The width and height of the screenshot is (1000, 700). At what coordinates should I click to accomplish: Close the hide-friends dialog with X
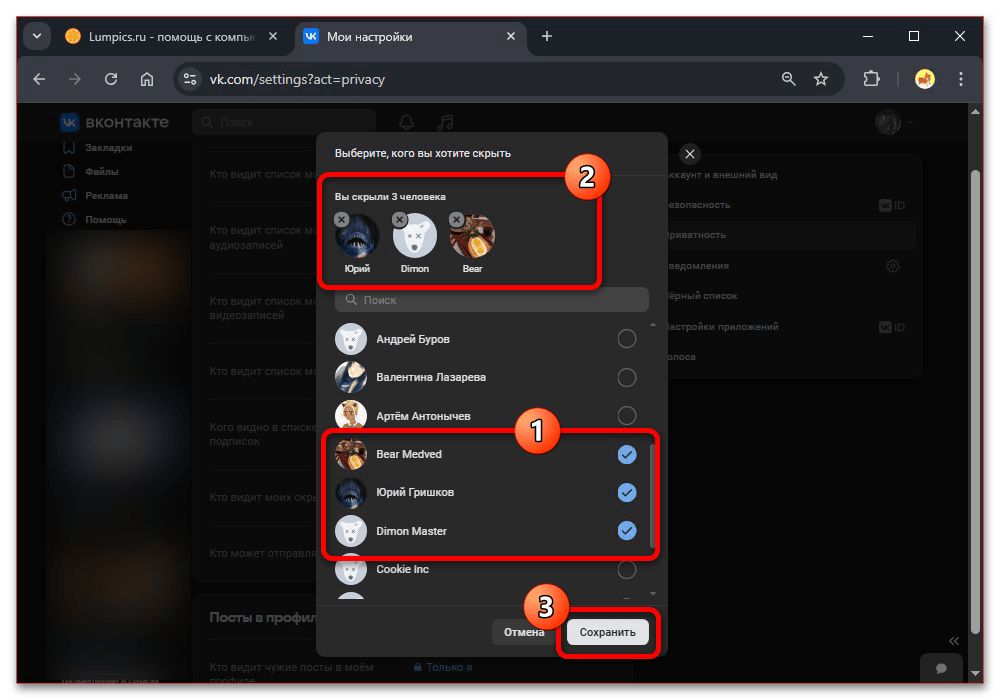(689, 154)
